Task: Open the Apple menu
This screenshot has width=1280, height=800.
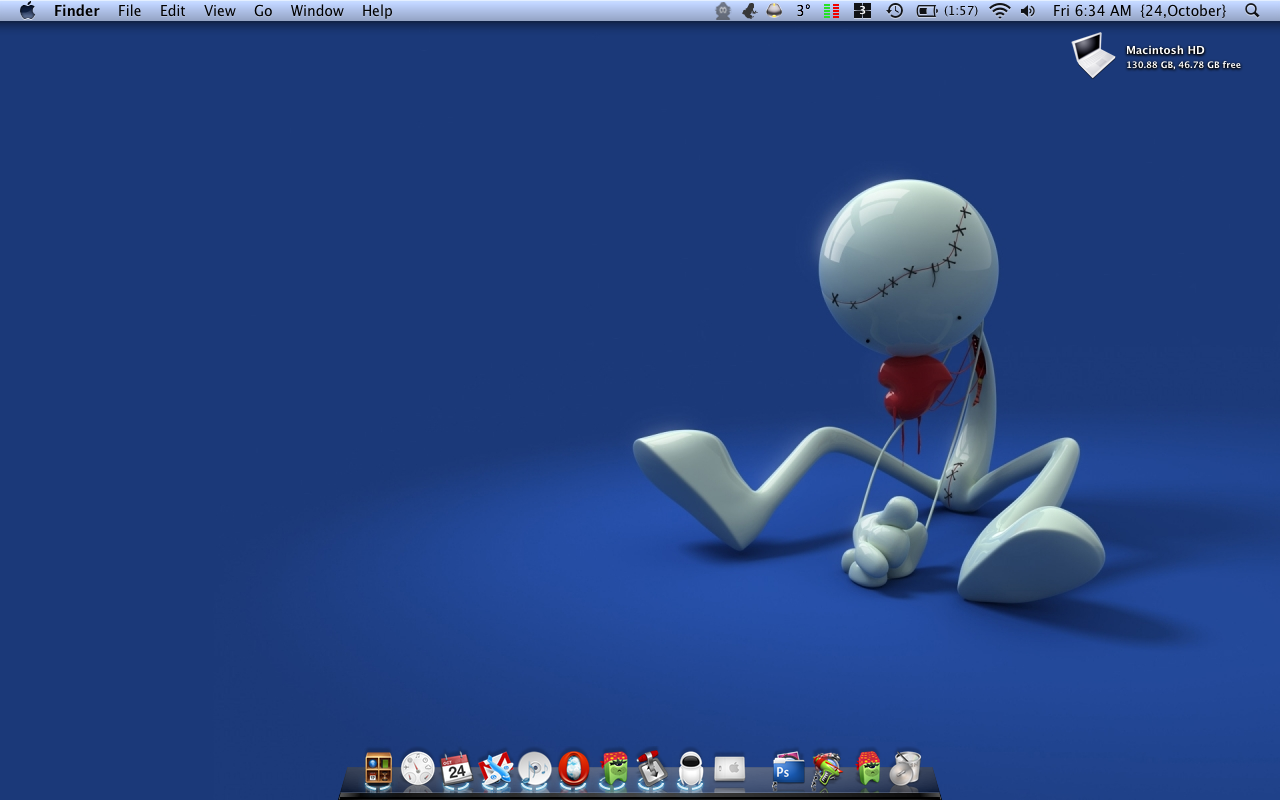Action: [x=27, y=11]
